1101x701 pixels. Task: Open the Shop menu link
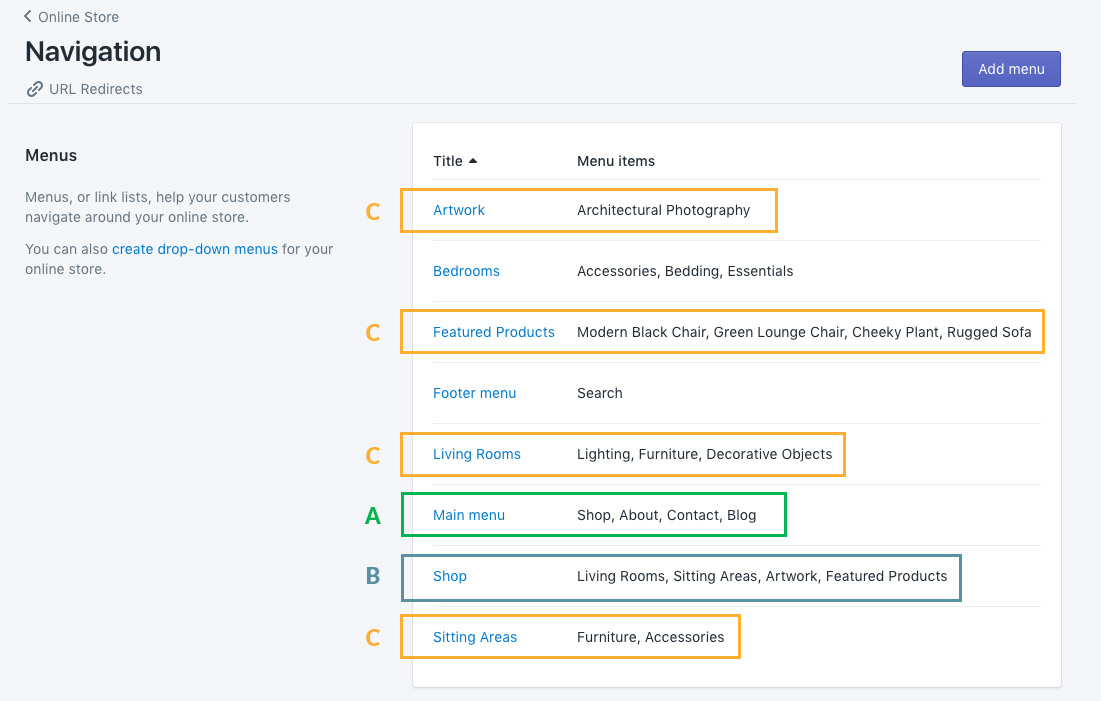click(x=450, y=576)
